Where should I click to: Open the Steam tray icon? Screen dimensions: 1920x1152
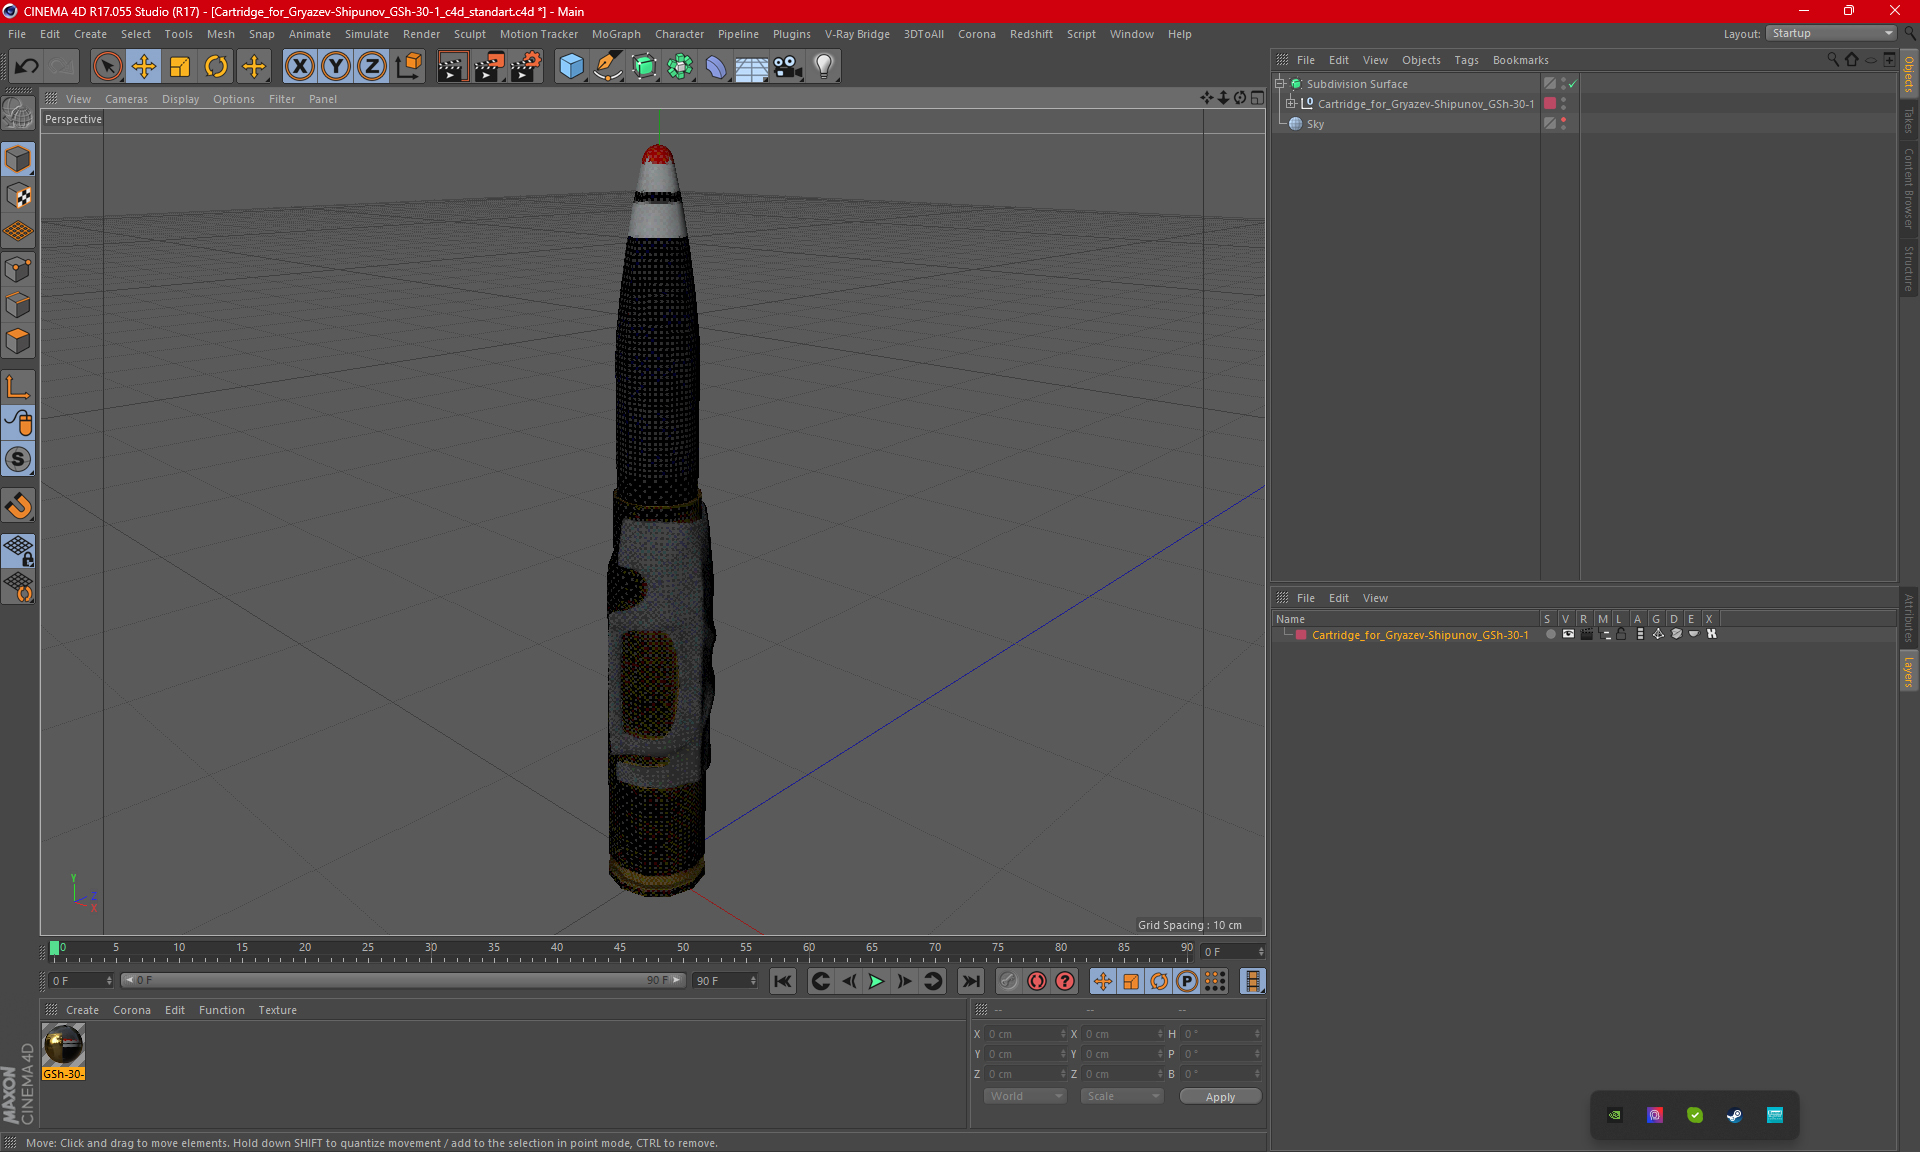1734,1115
